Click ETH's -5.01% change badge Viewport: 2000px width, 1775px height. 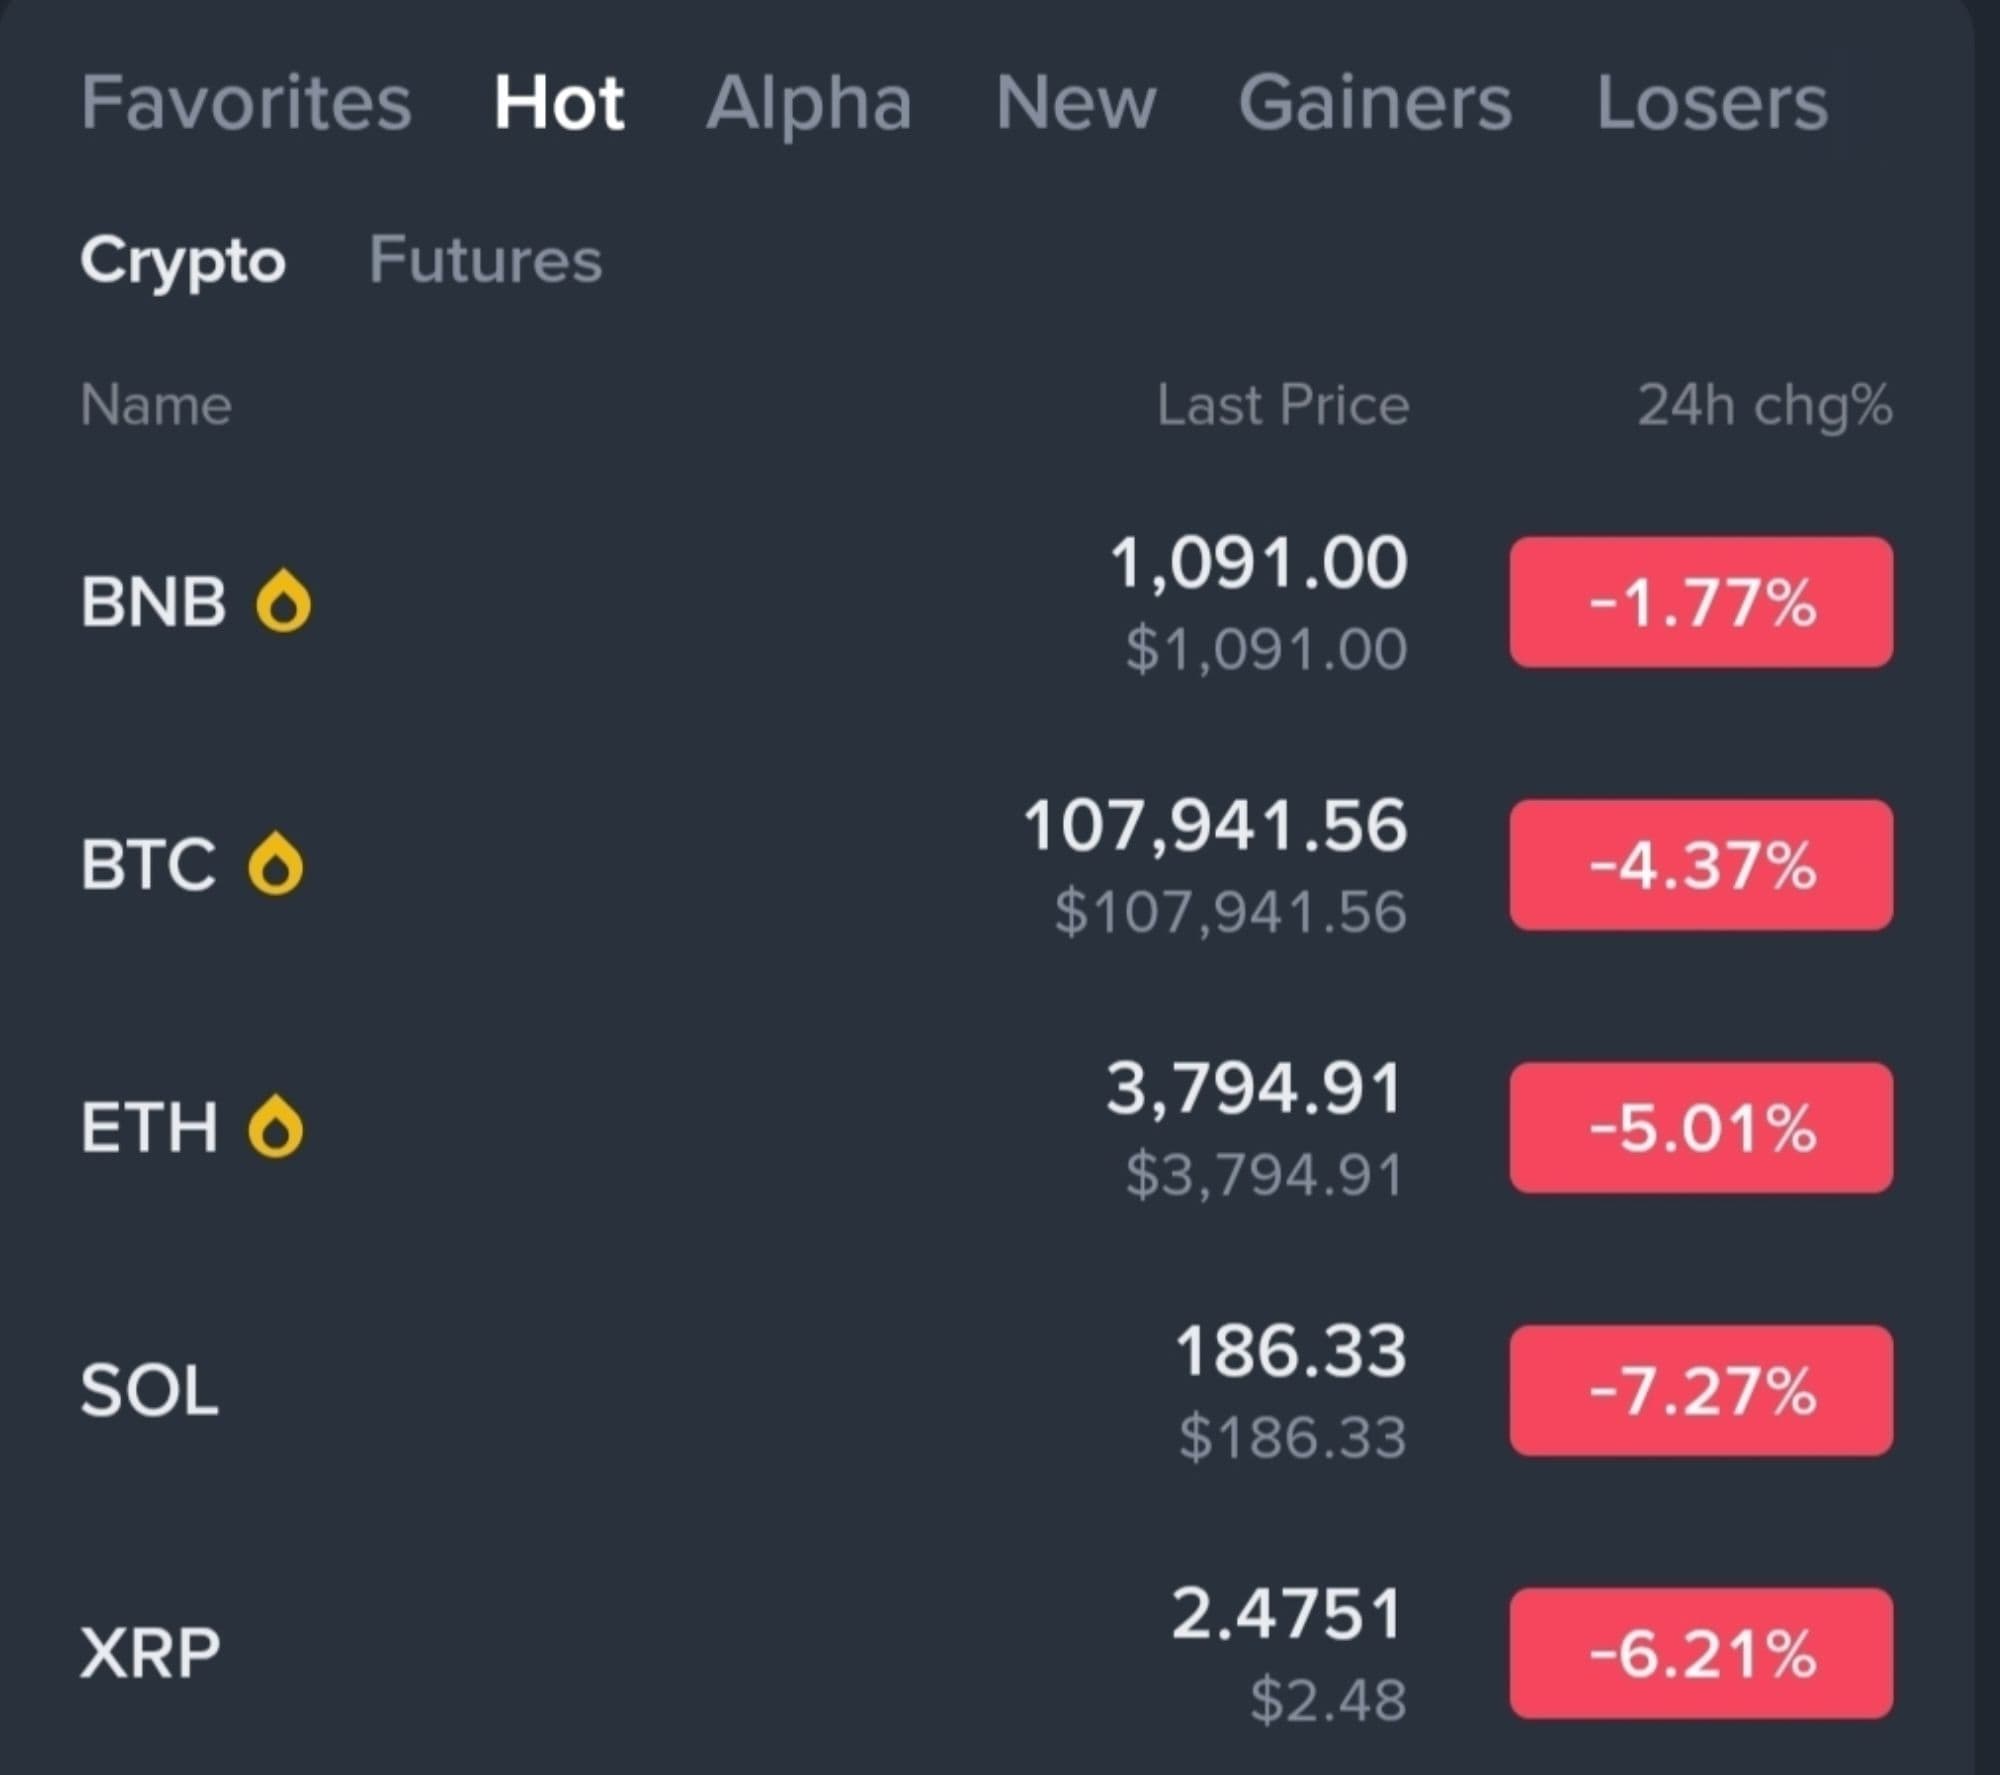pyautogui.click(x=1701, y=1128)
